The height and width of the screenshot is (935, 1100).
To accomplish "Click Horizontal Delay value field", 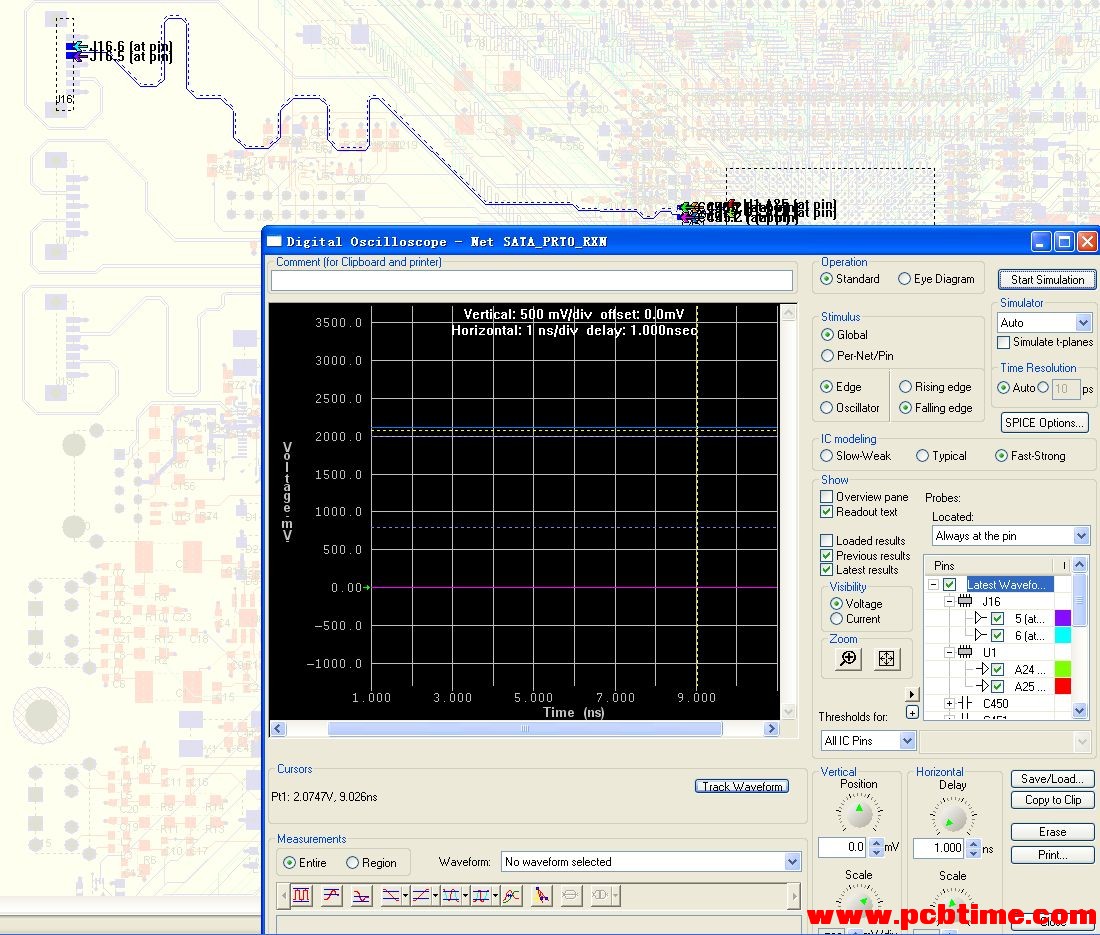I will [939, 848].
